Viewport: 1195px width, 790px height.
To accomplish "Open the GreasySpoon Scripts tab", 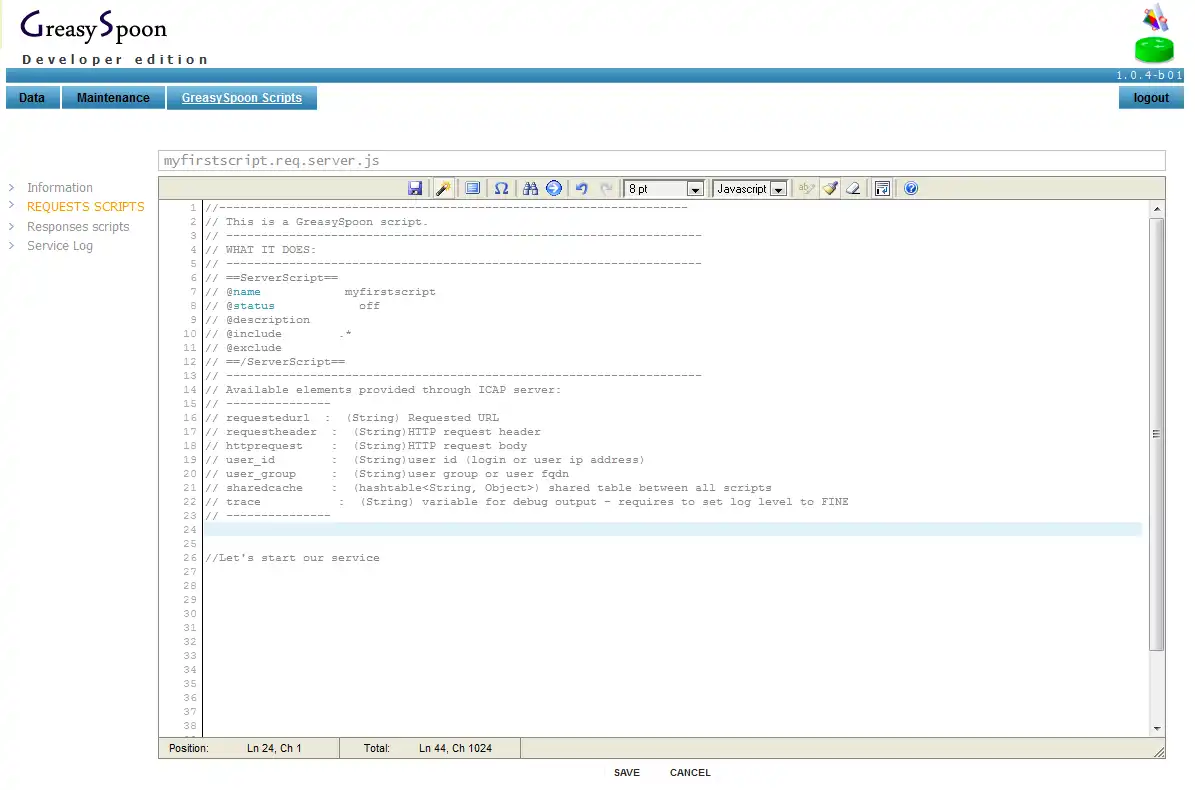I will tap(242, 98).
